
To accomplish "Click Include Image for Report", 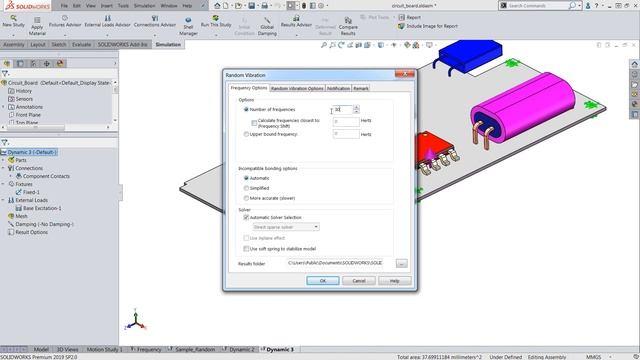I will coord(428,26).
